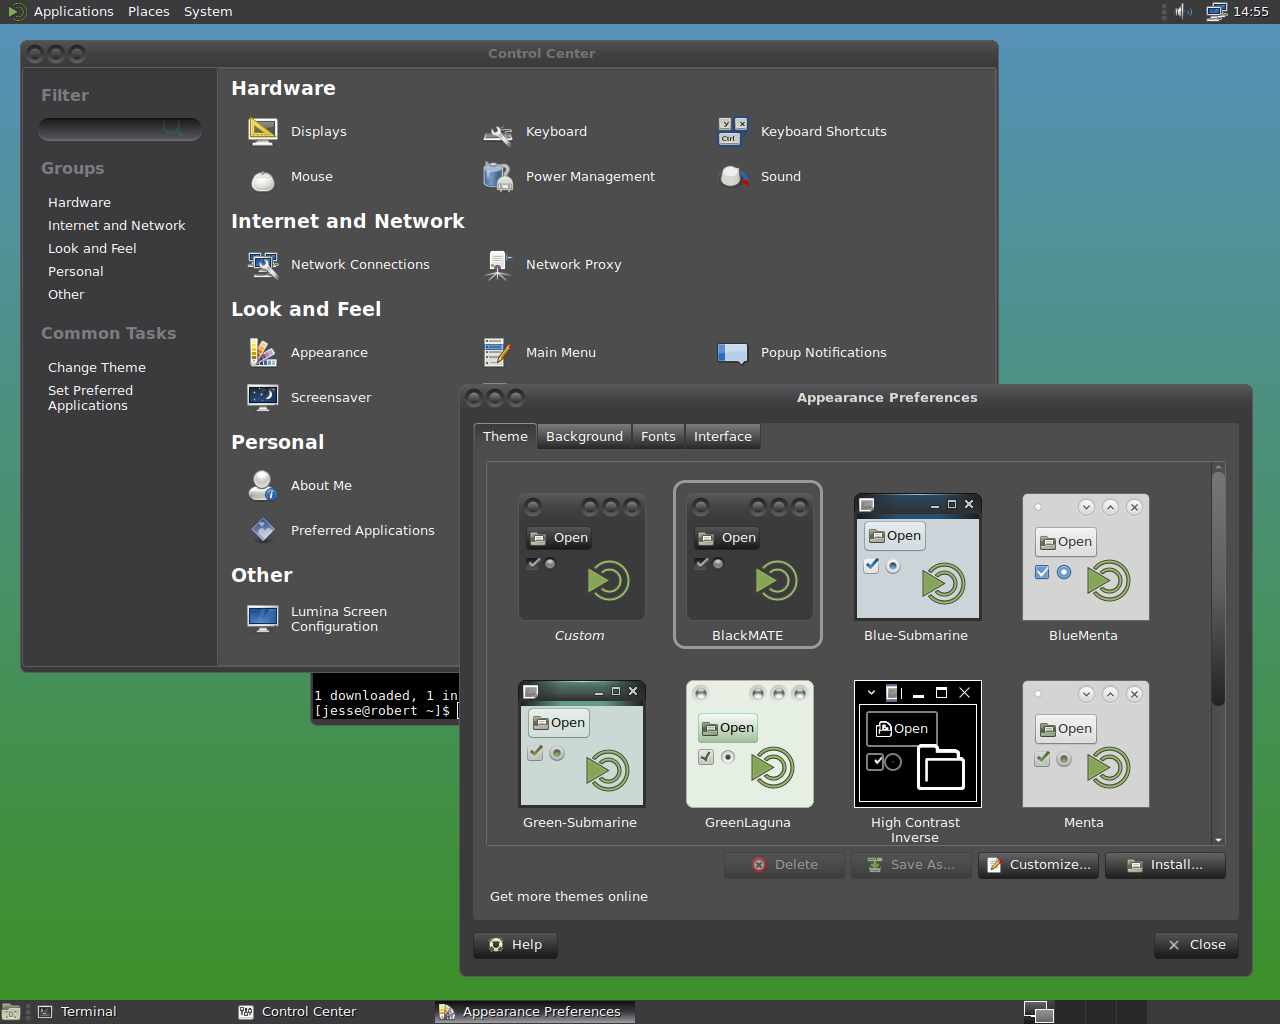Click the Install... button
The image size is (1280, 1024).
[x=1165, y=865]
